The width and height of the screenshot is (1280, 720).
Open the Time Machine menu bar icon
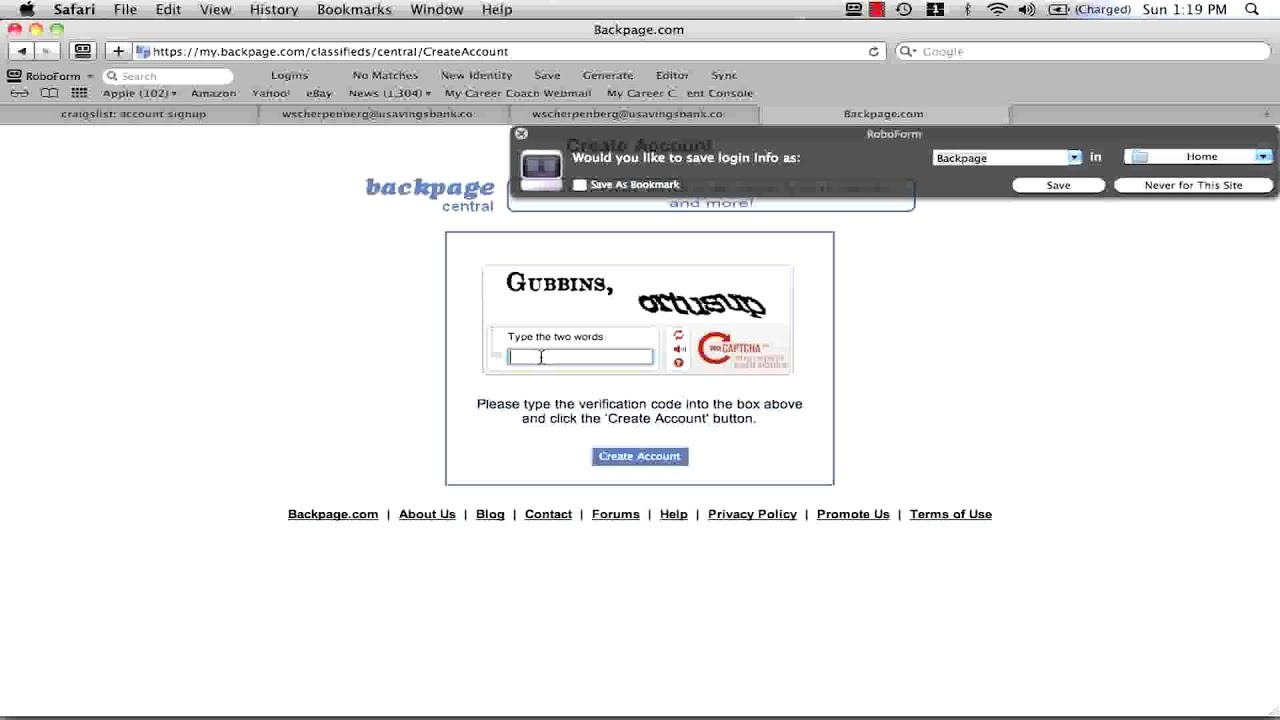click(904, 9)
